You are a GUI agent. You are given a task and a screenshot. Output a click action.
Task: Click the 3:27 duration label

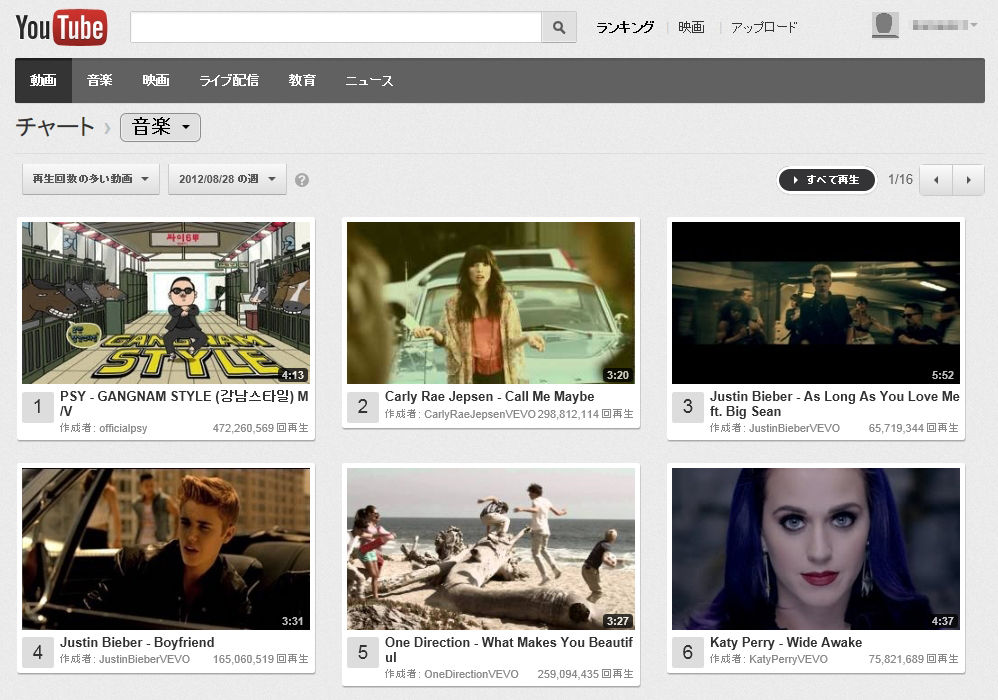[x=618, y=621]
